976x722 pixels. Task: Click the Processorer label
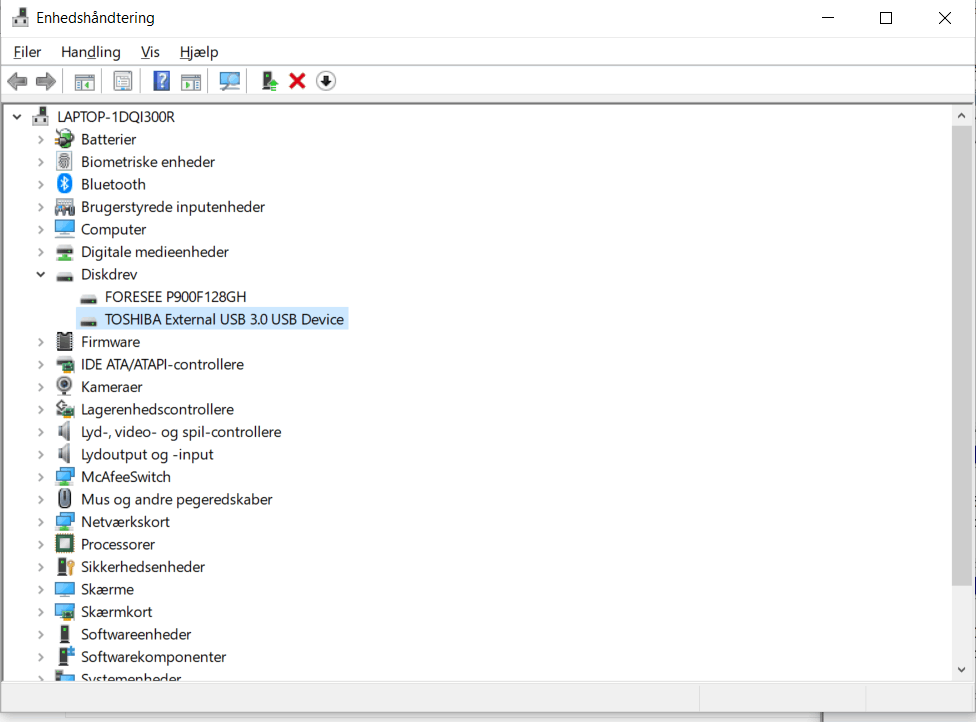point(118,545)
